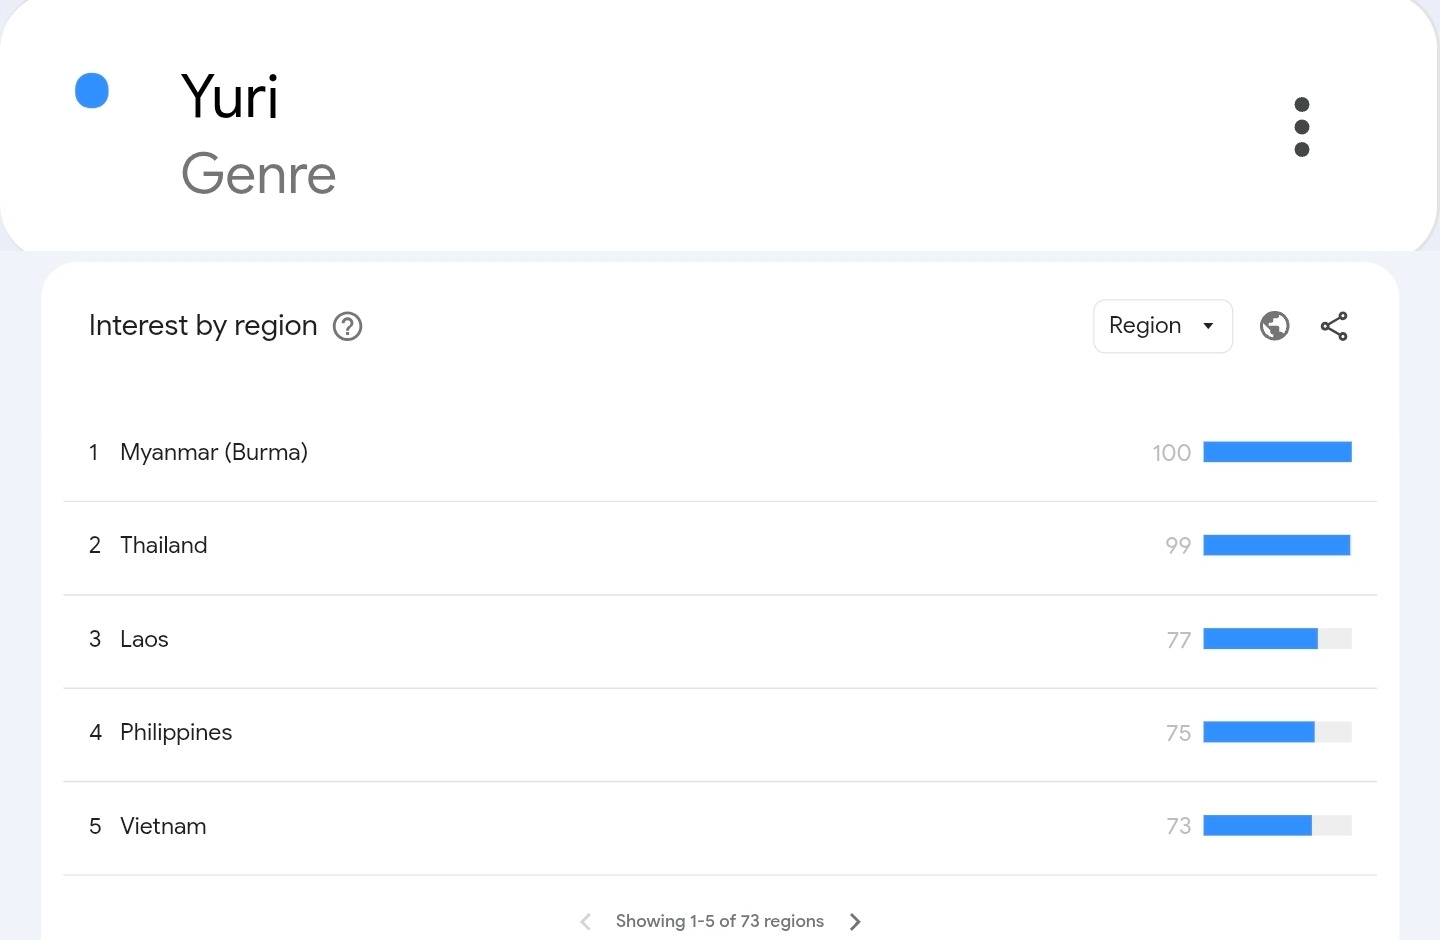Click the value 73 for Vietnam

click(1178, 826)
